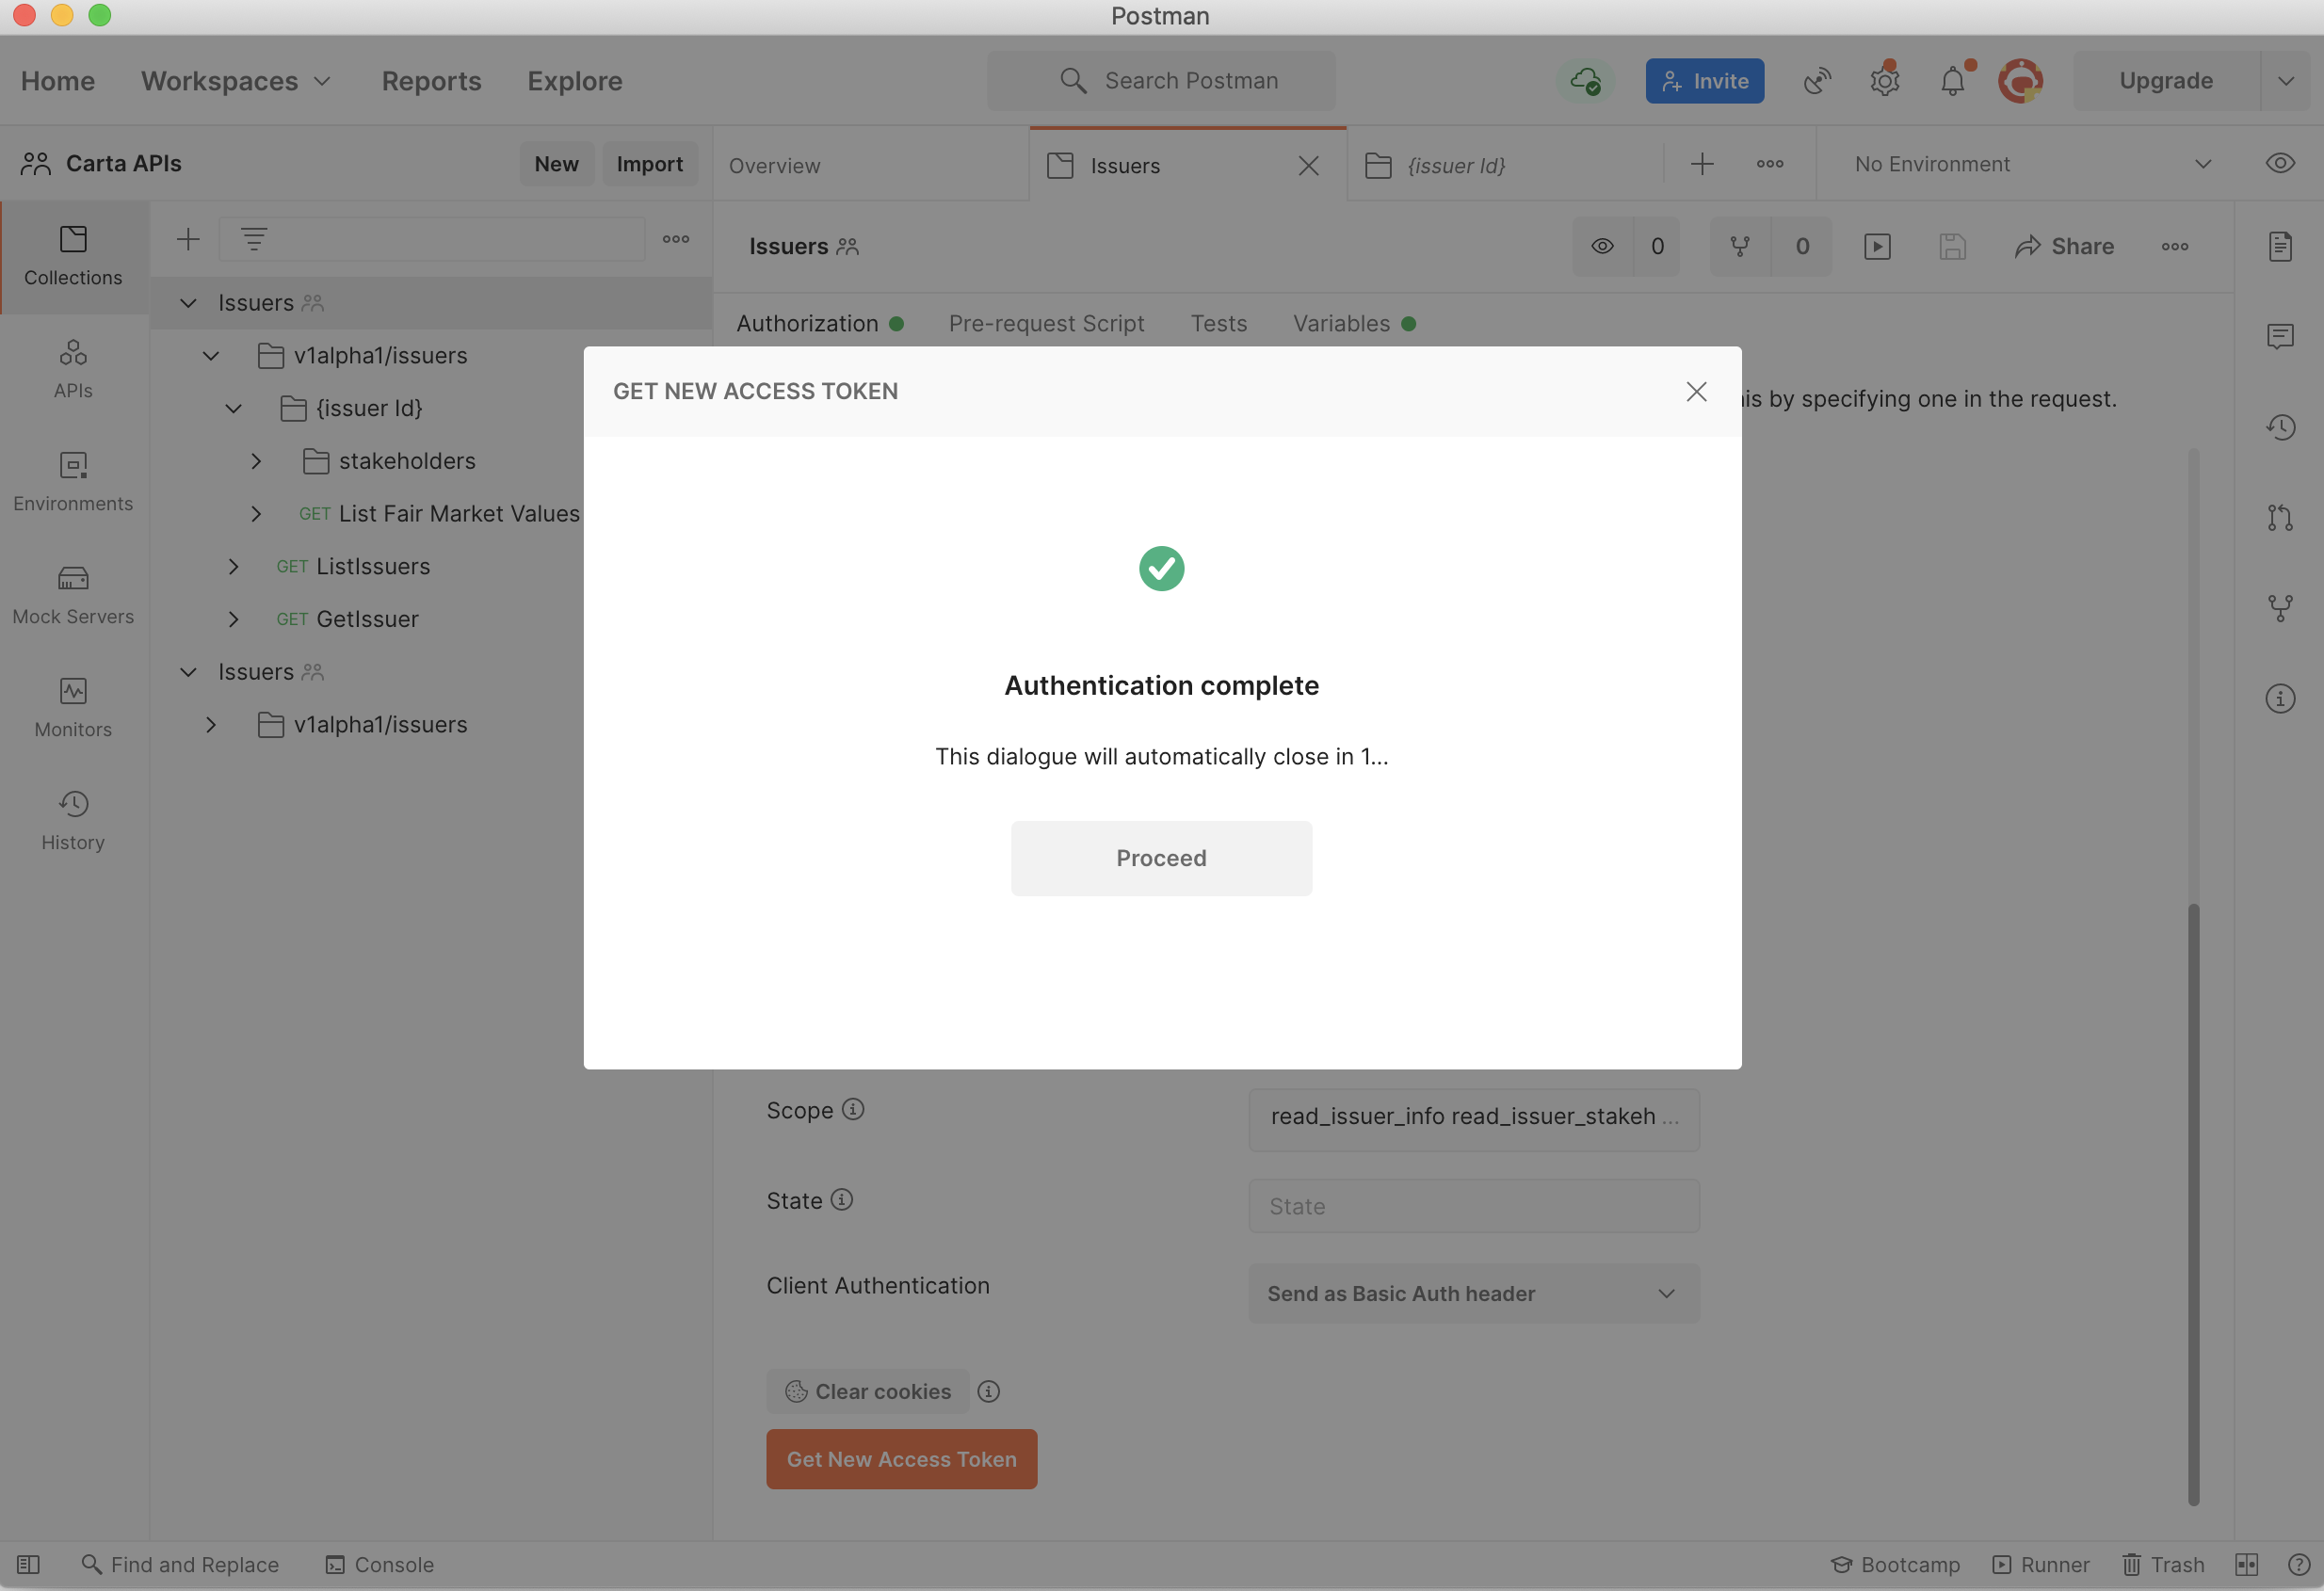Open the pull requests icon in right sidebar
The image size is (2324, 1591).
[2280, 517]
